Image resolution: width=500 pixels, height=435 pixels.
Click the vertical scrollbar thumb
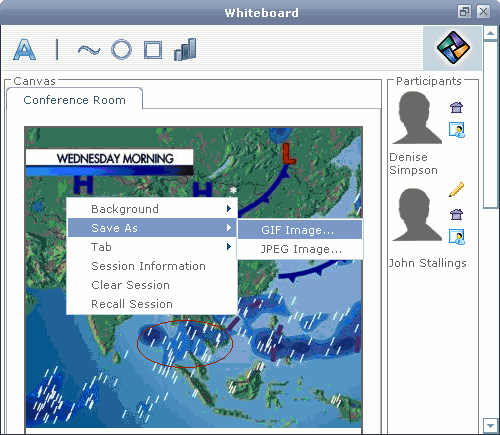click(490, 124)
